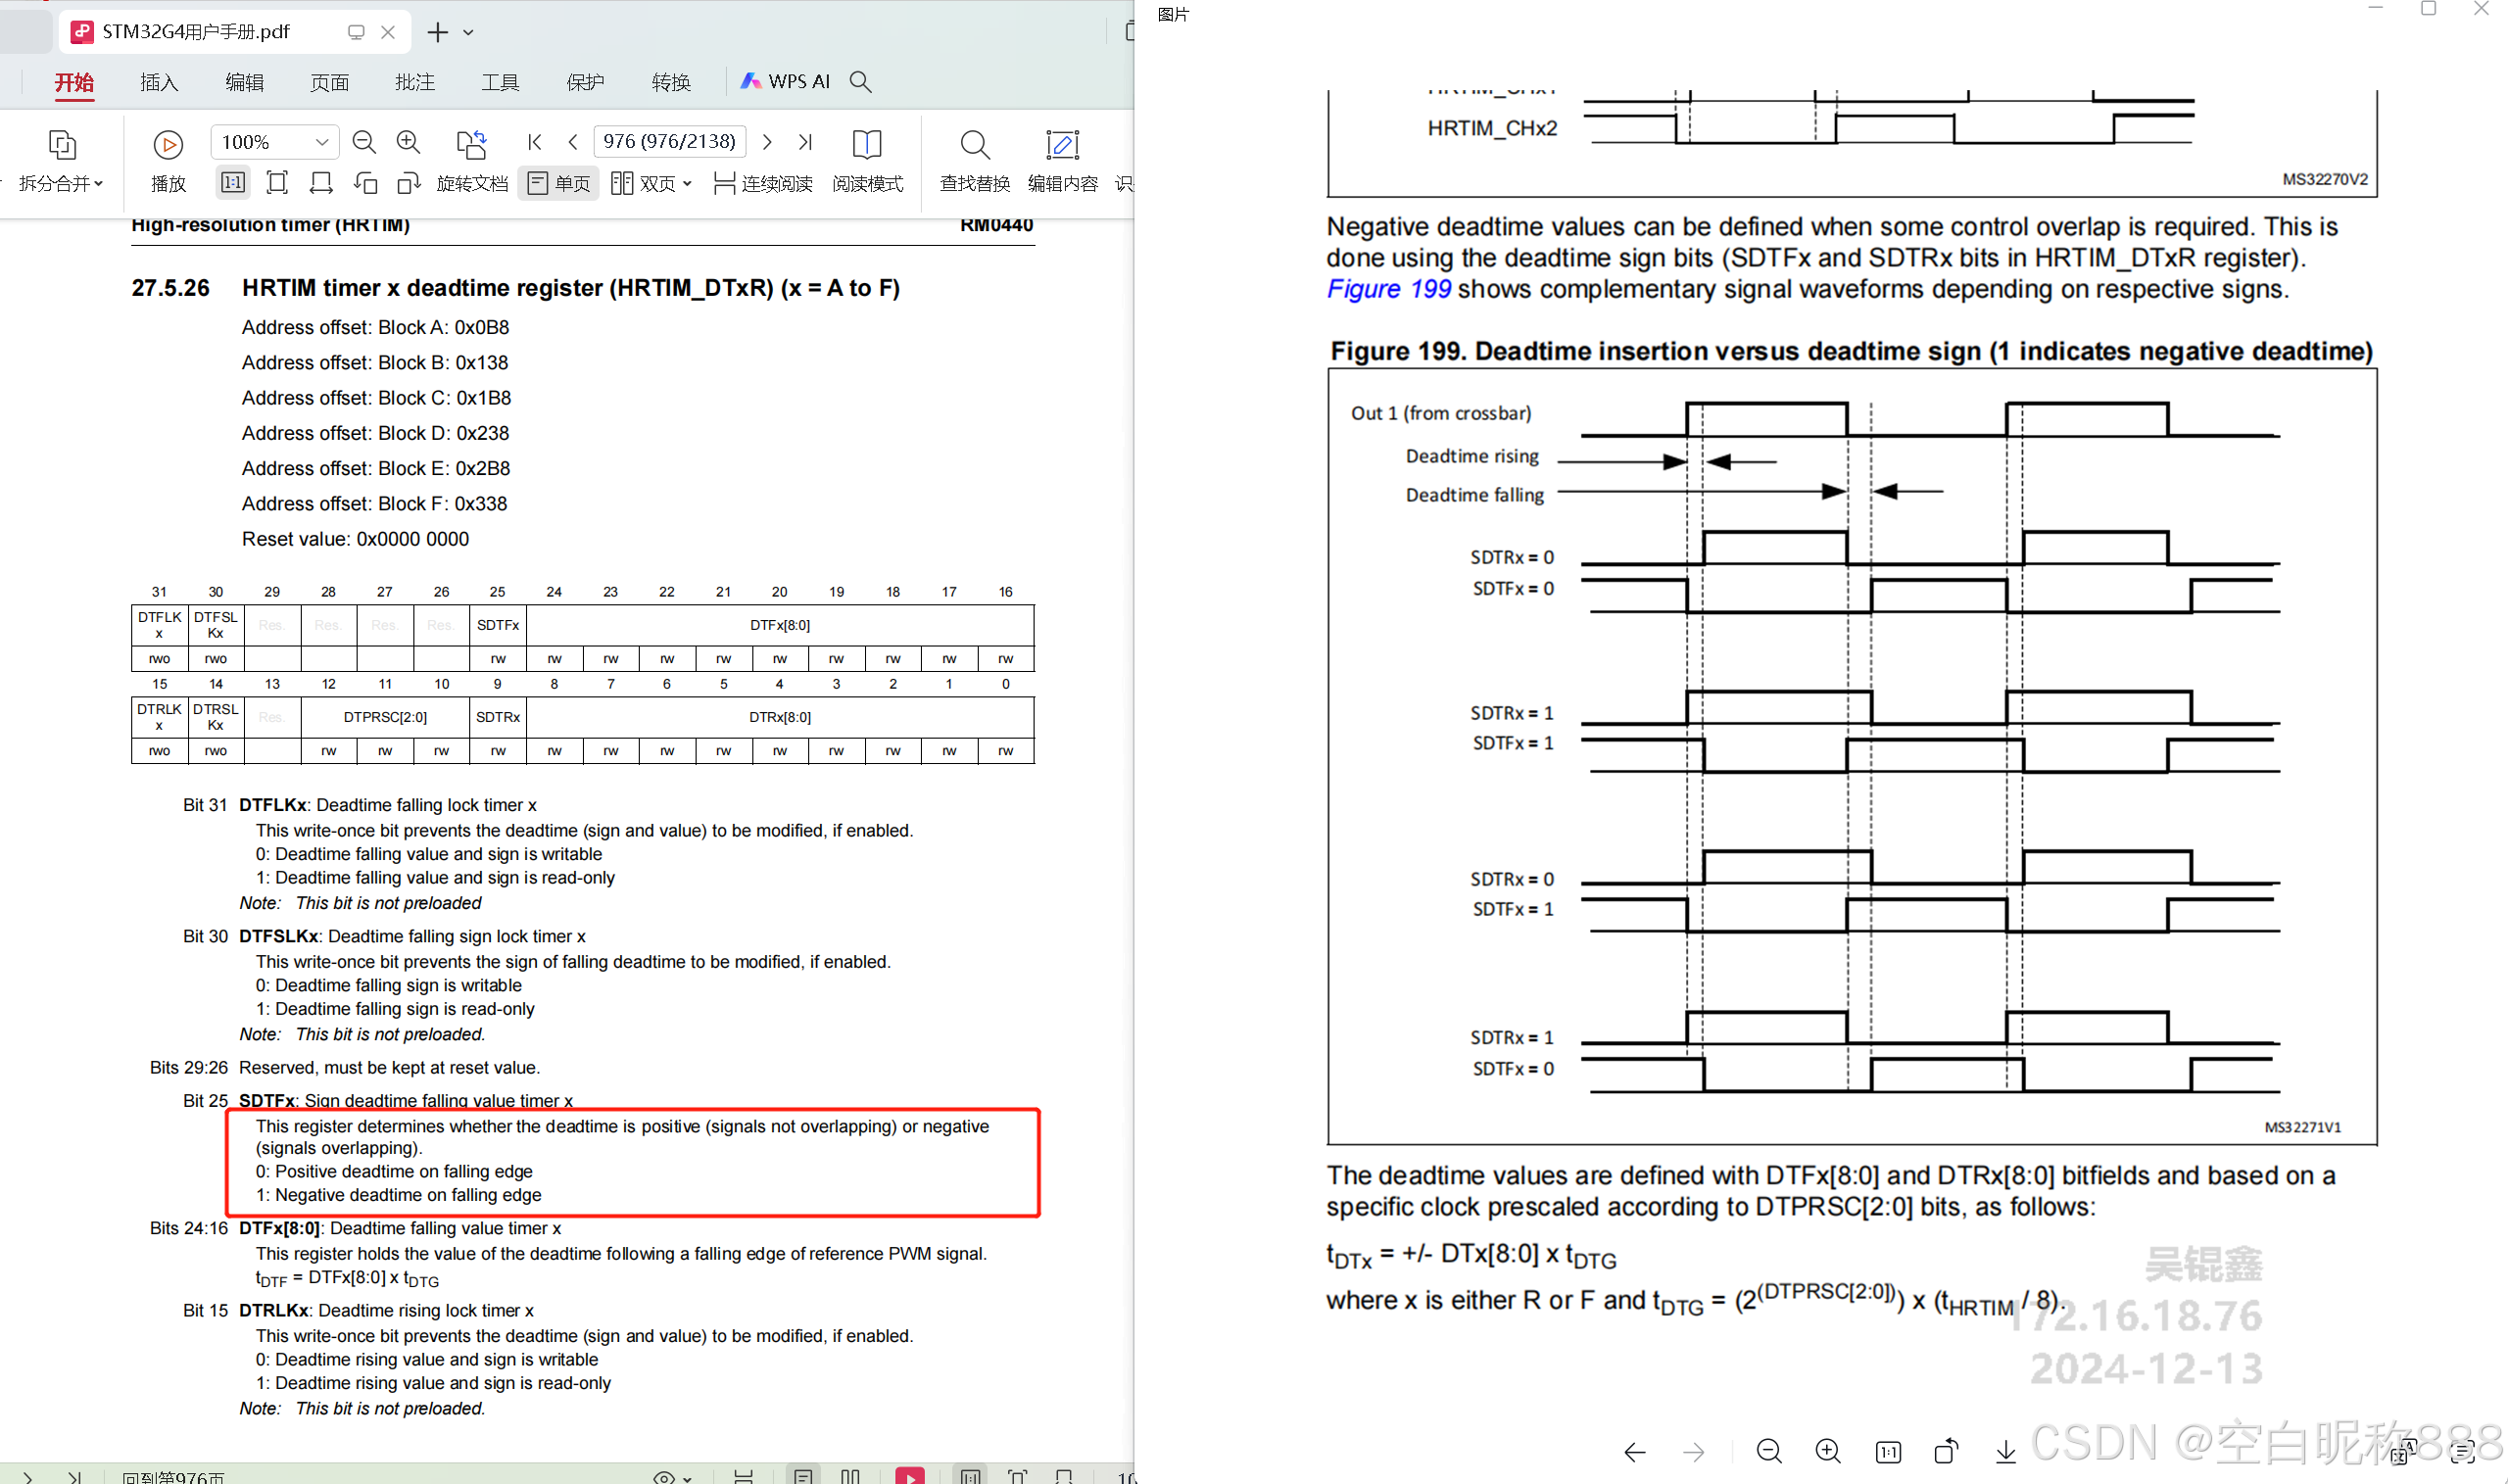Open the 工具 ribbon tab
This screenshot has height=1484, width=2508.
[x=500, y=82]
